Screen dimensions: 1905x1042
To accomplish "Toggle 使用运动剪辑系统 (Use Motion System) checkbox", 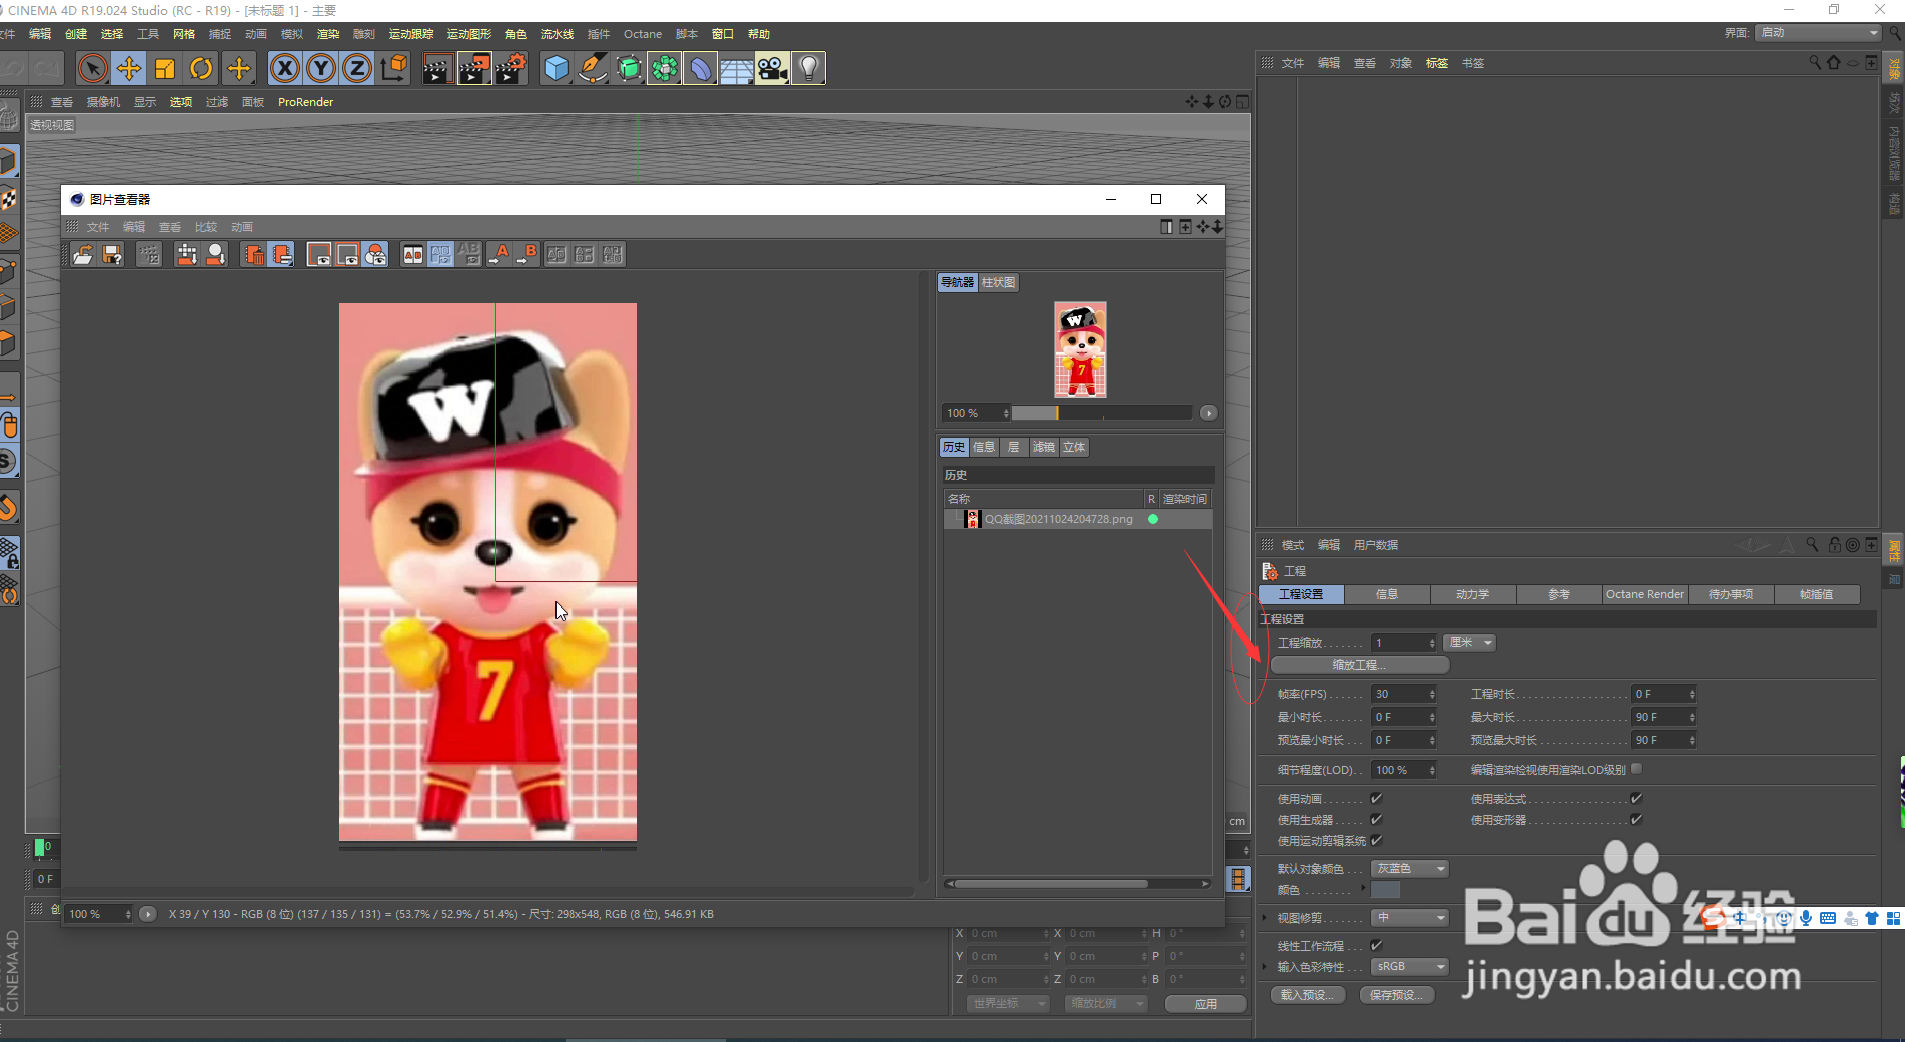I will click(1376, 840).
